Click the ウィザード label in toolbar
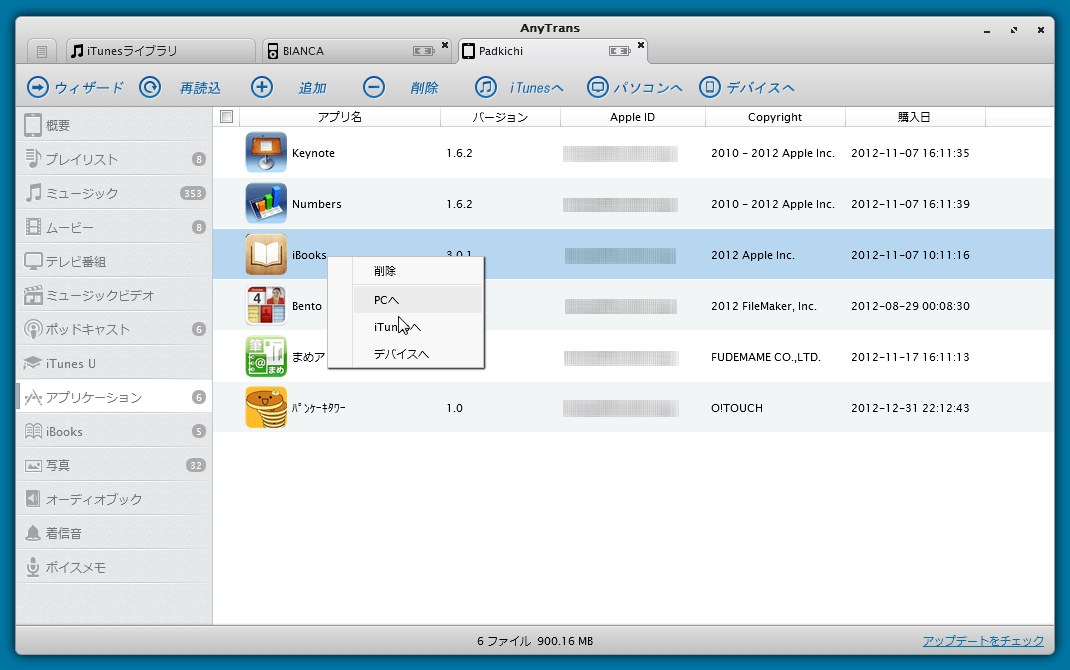This screenshot has width=1070, height=670. click(89, 87)
